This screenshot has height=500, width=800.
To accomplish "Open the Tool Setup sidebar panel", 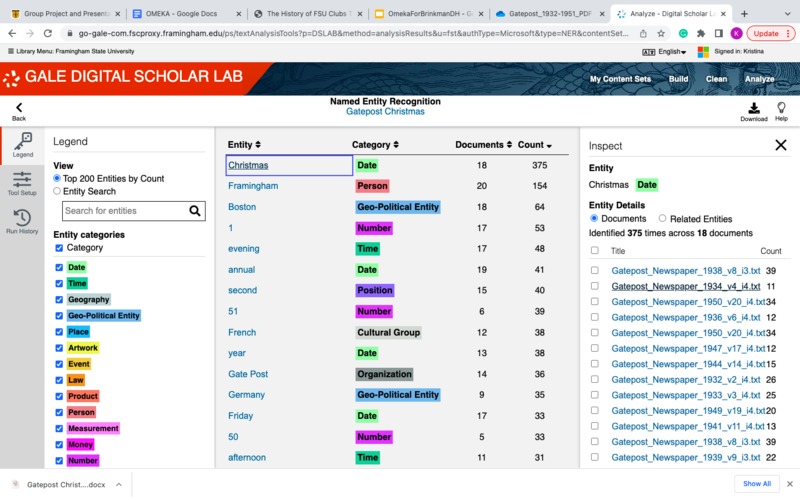I will tap(22, 184).
